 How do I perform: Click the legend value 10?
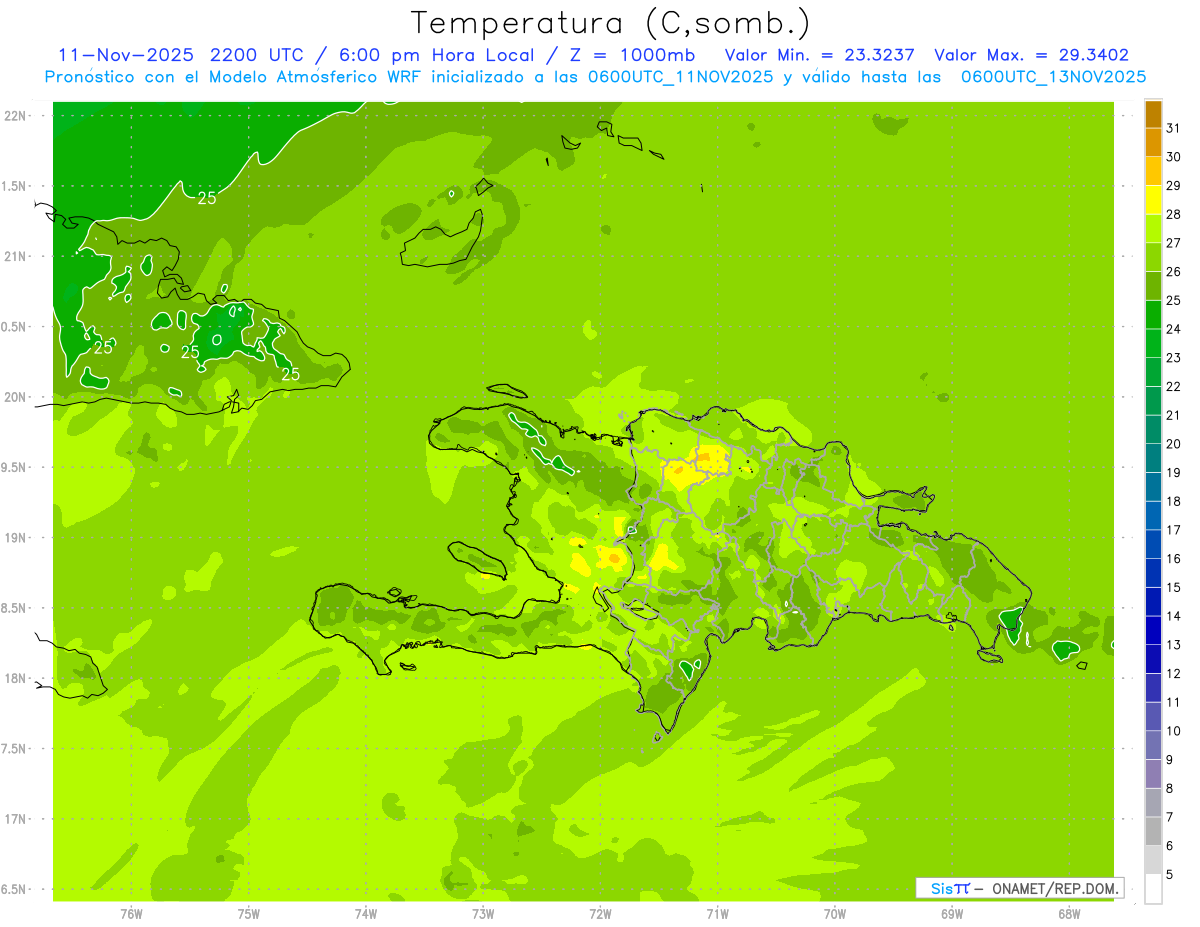pos(1174,731)
